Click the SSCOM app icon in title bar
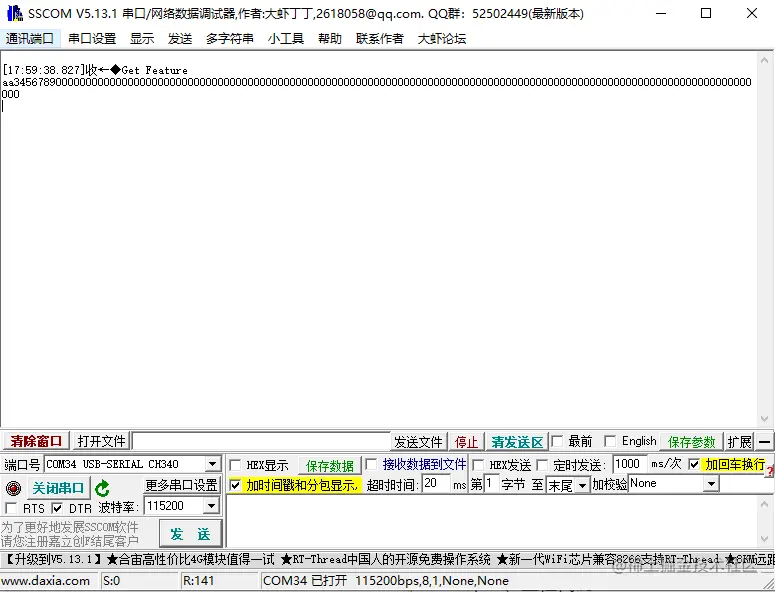This screenshot has height=592, width=775. pos(15,13)
